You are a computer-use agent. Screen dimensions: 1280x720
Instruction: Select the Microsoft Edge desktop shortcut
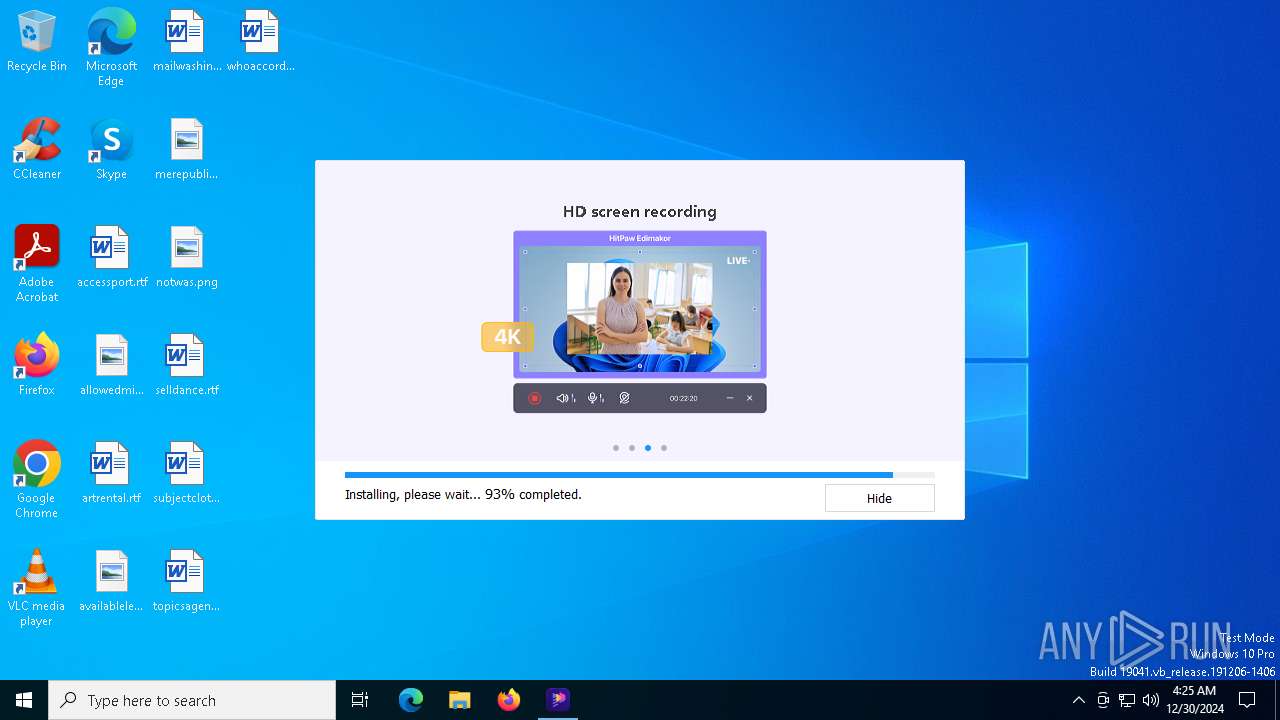coord(111,47)
